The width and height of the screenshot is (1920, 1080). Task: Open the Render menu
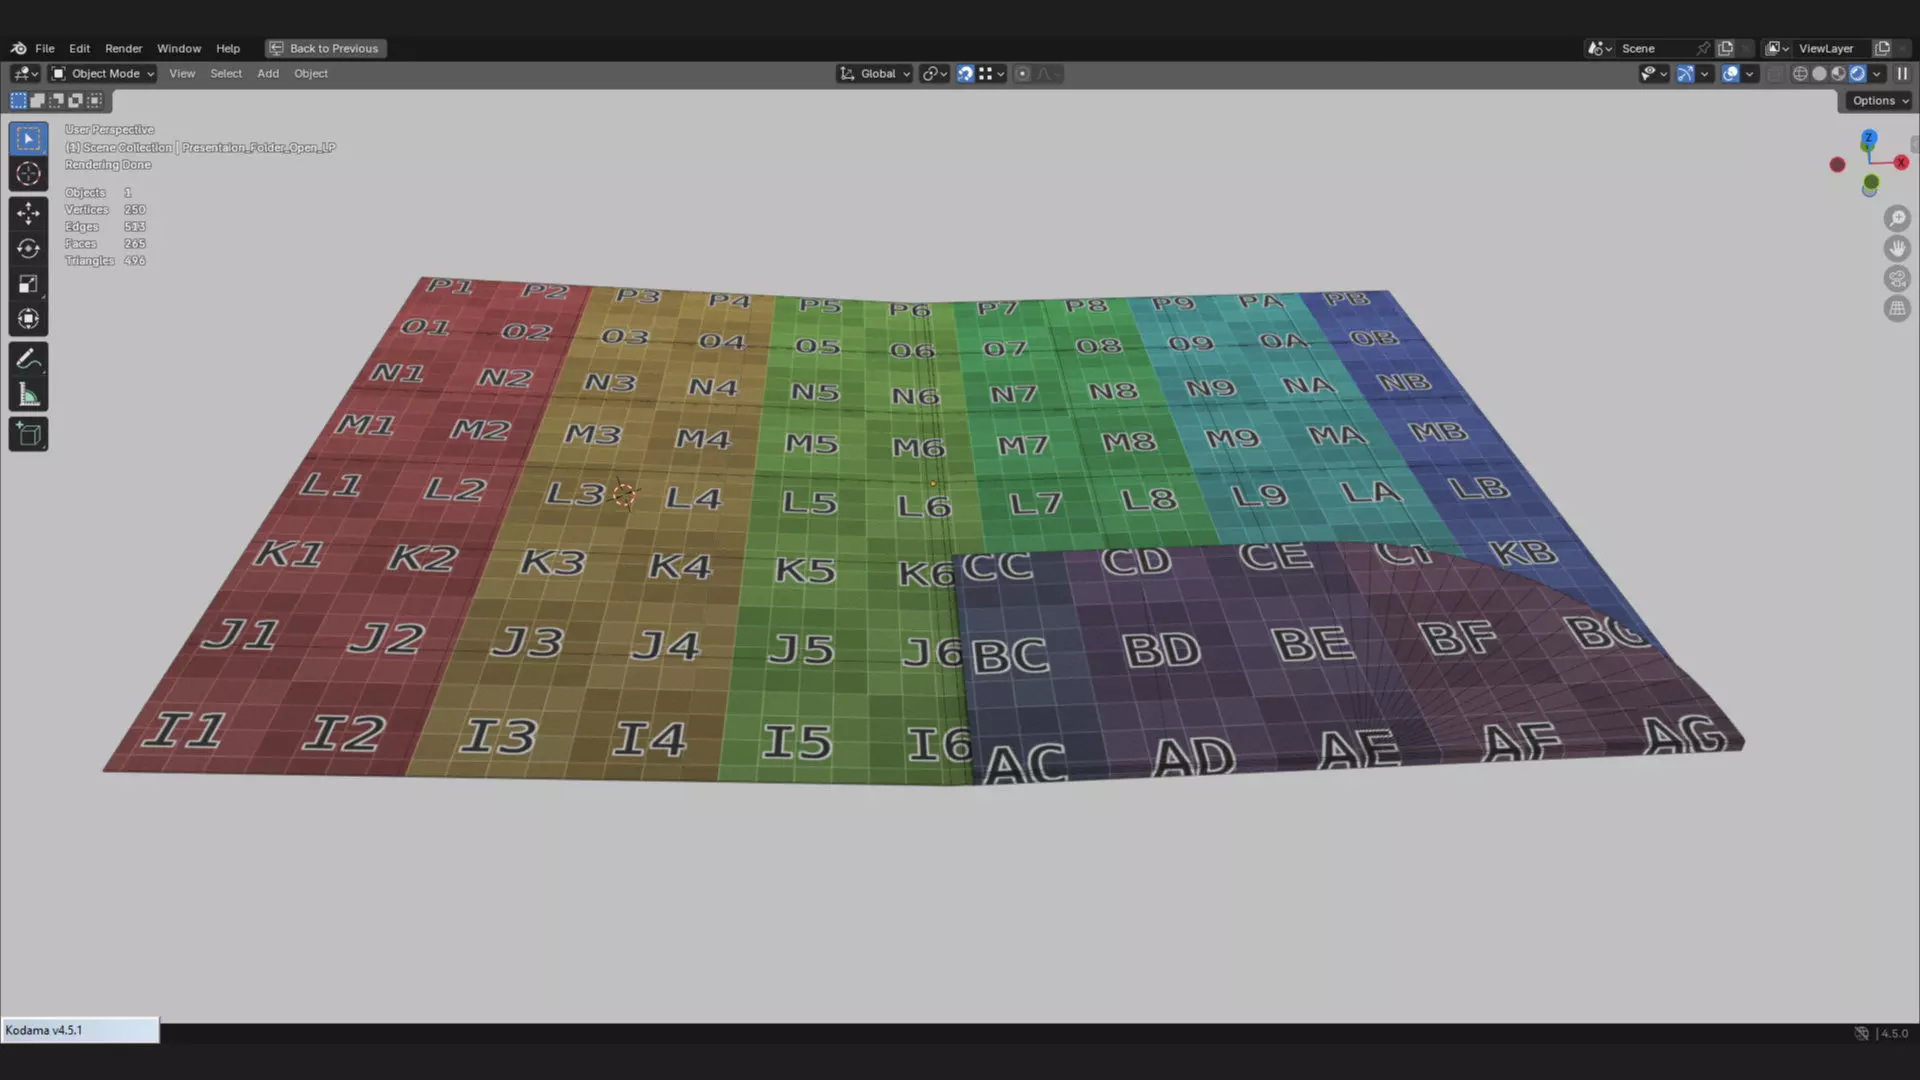(123, 48)
